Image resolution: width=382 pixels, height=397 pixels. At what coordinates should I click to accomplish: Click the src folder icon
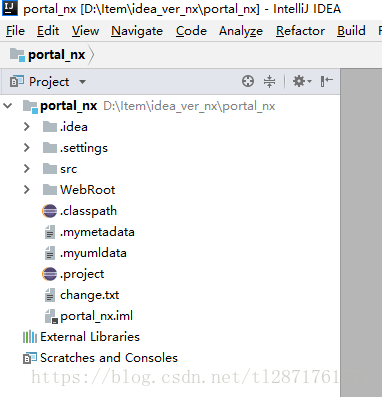tap(50, 169)
